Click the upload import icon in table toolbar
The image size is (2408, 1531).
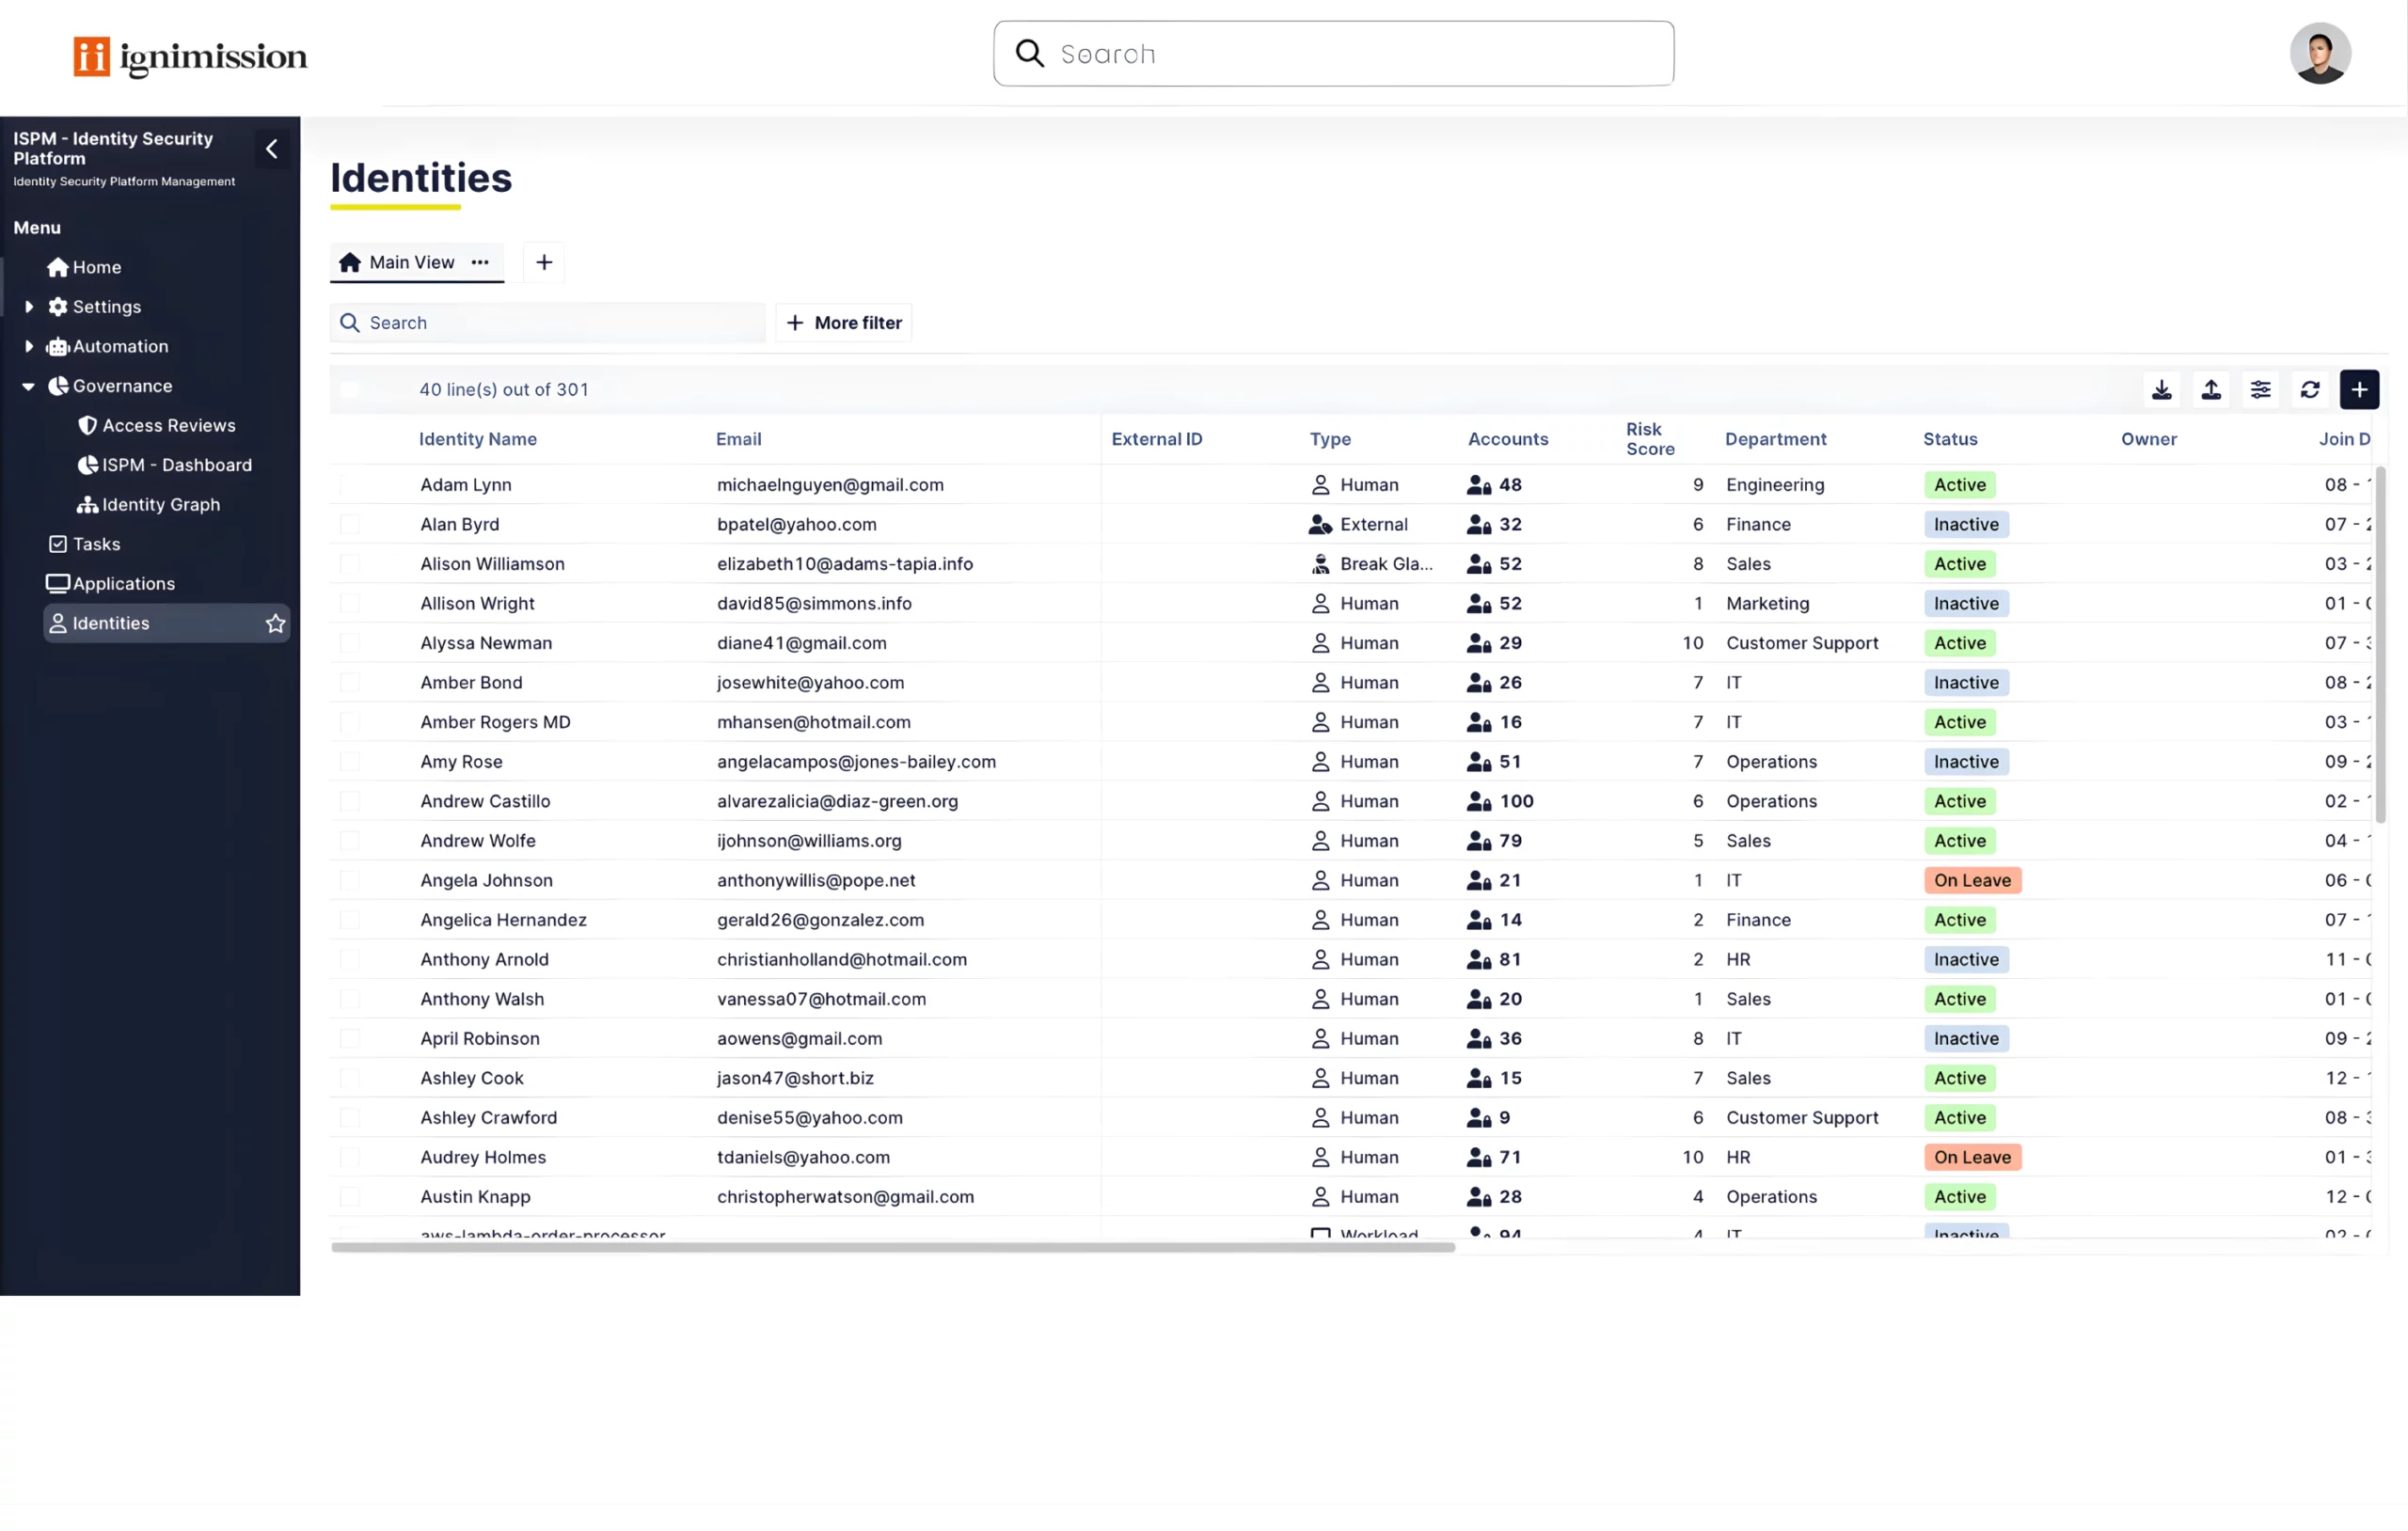[2211, 390]
